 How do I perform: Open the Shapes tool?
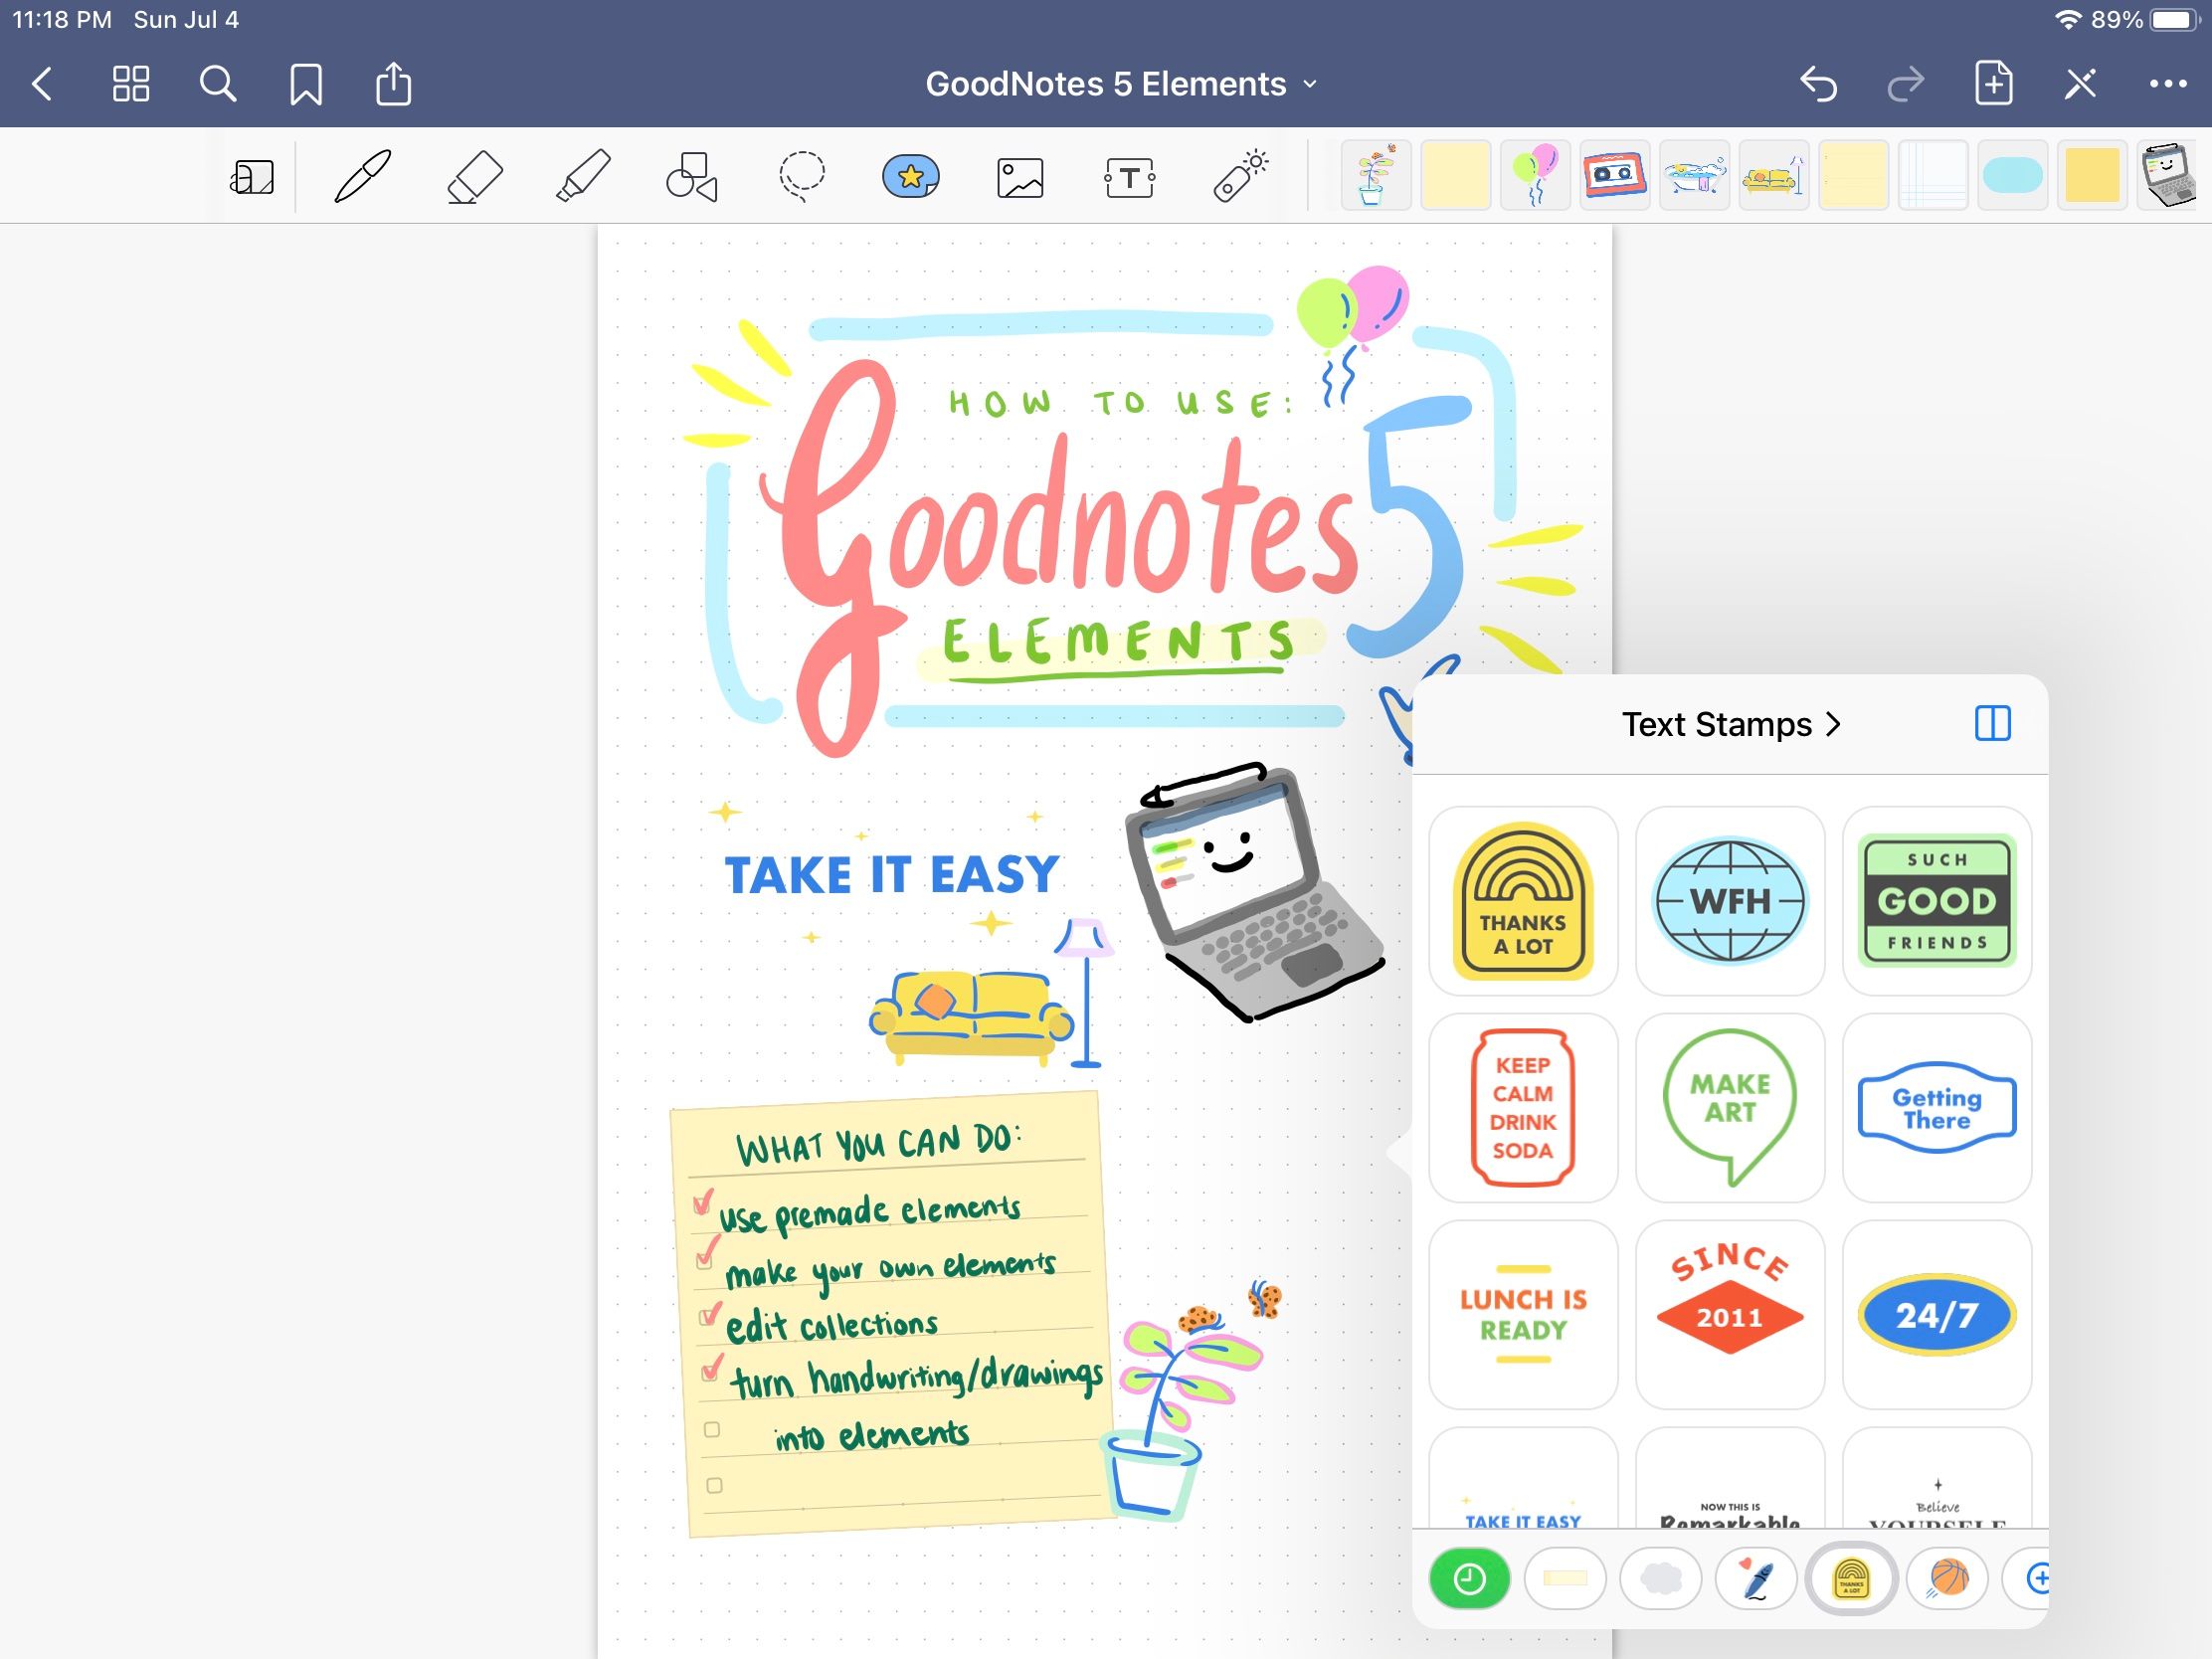[690, 175]
